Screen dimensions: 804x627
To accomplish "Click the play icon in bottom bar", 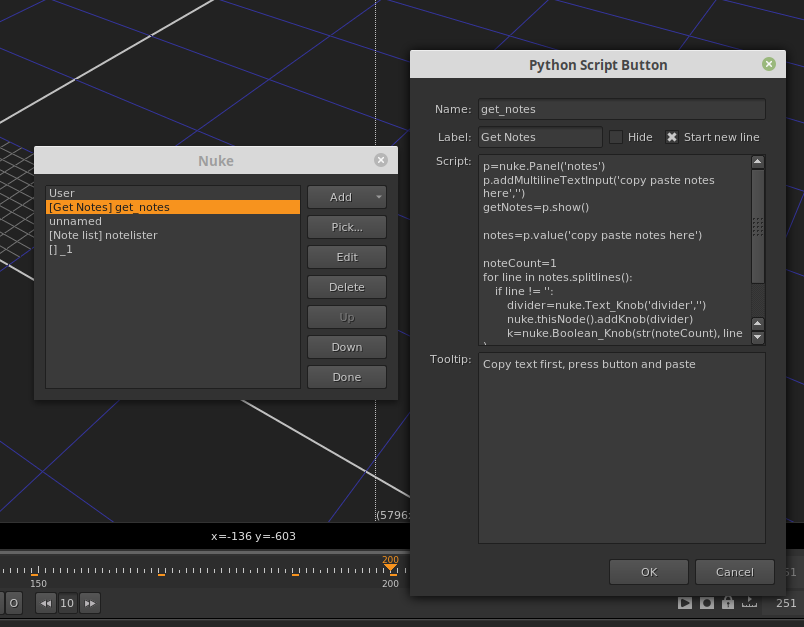I will click(x=685, y=603).
